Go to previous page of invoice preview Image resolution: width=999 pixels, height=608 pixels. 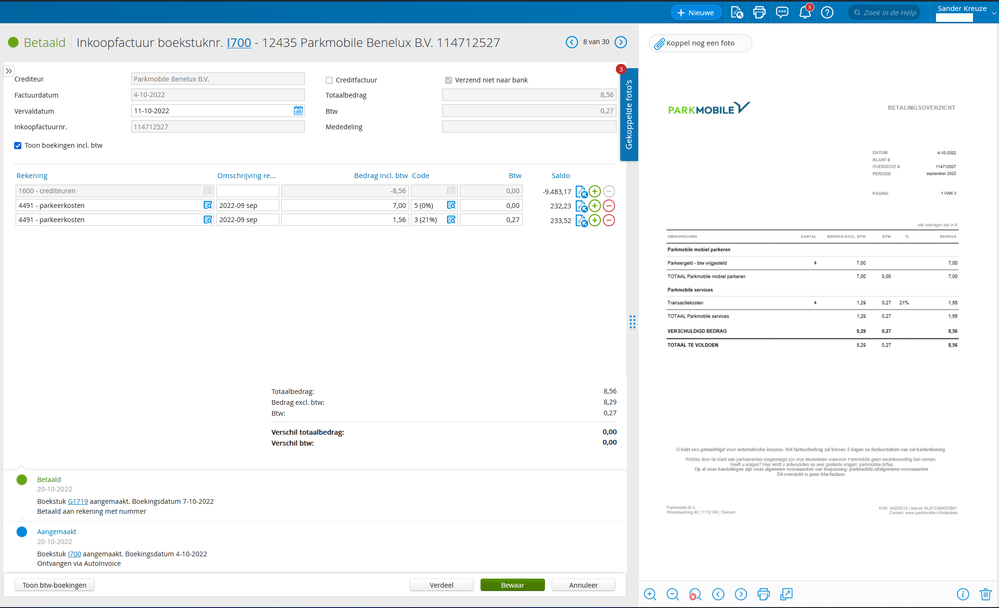coord(718,594)
